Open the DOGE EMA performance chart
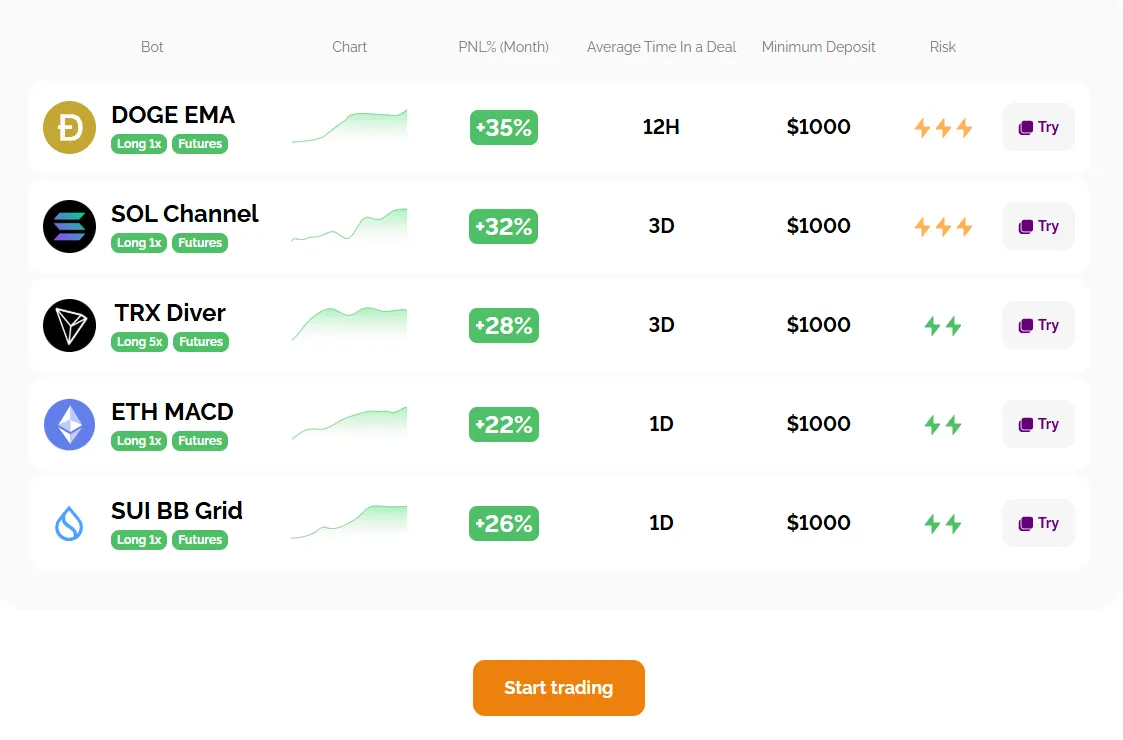Viewport: 1123px width, 740px height. 349,127
